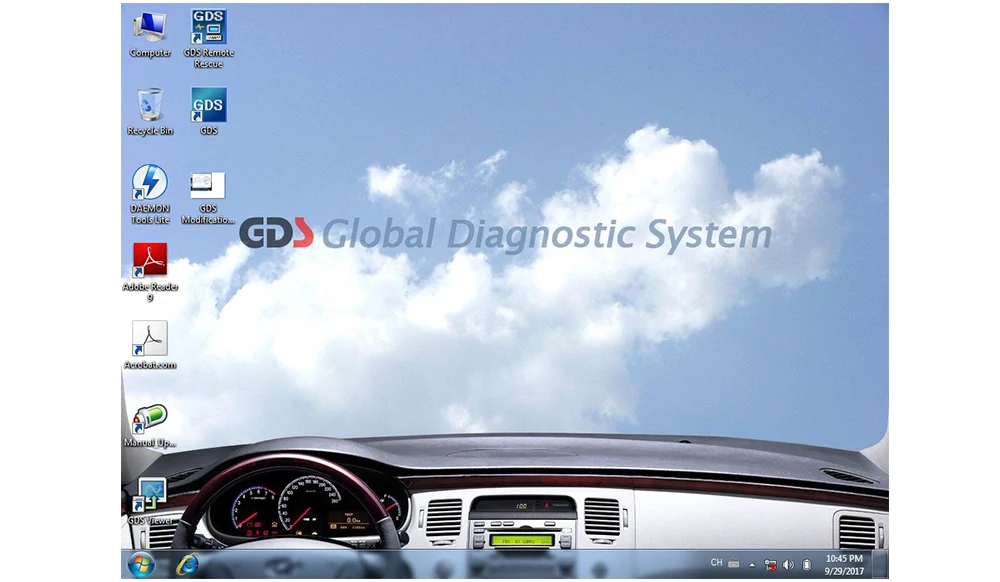Launch the GDS application shortcut
The image size is (1000, 582).
[x=209, y=112]
